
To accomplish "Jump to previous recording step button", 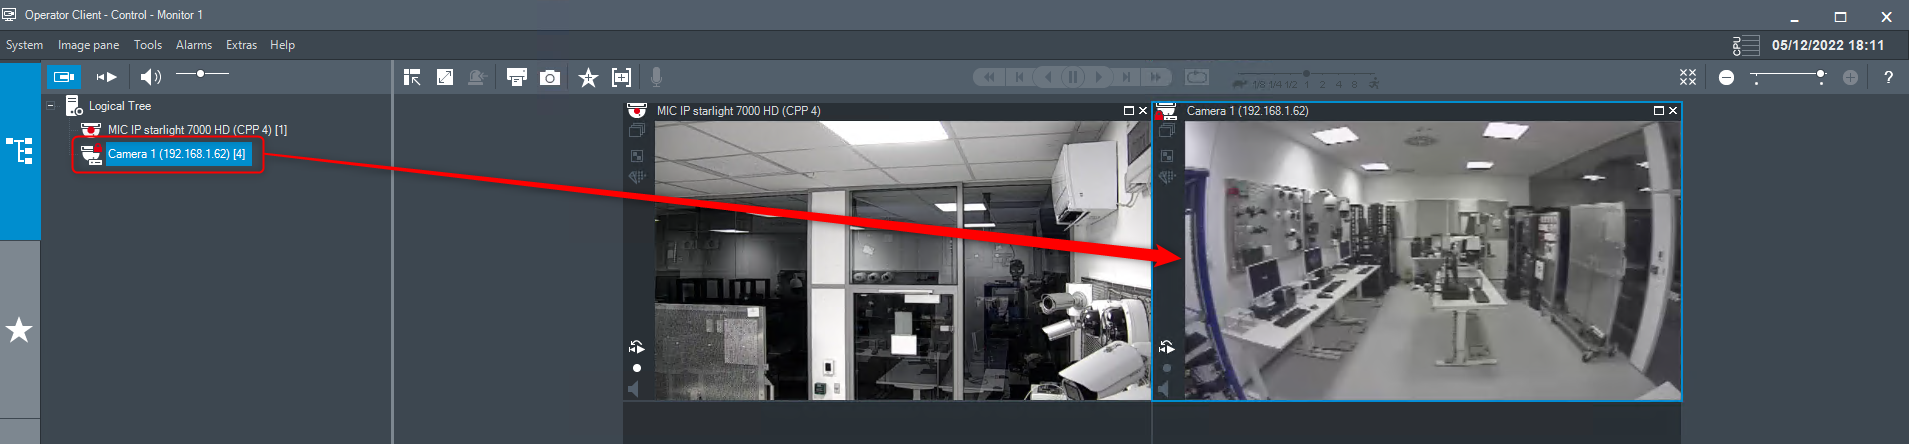I will click(x=1019, y=77).
